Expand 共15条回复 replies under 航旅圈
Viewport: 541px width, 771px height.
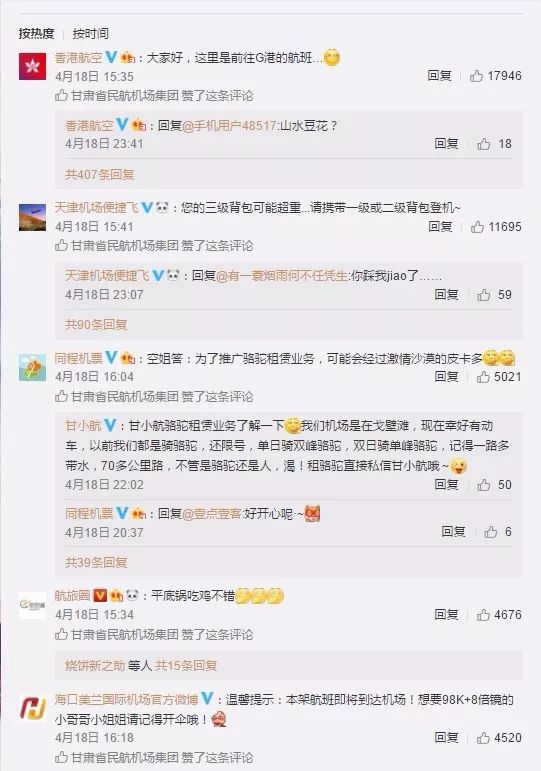(x=186, y=666)
